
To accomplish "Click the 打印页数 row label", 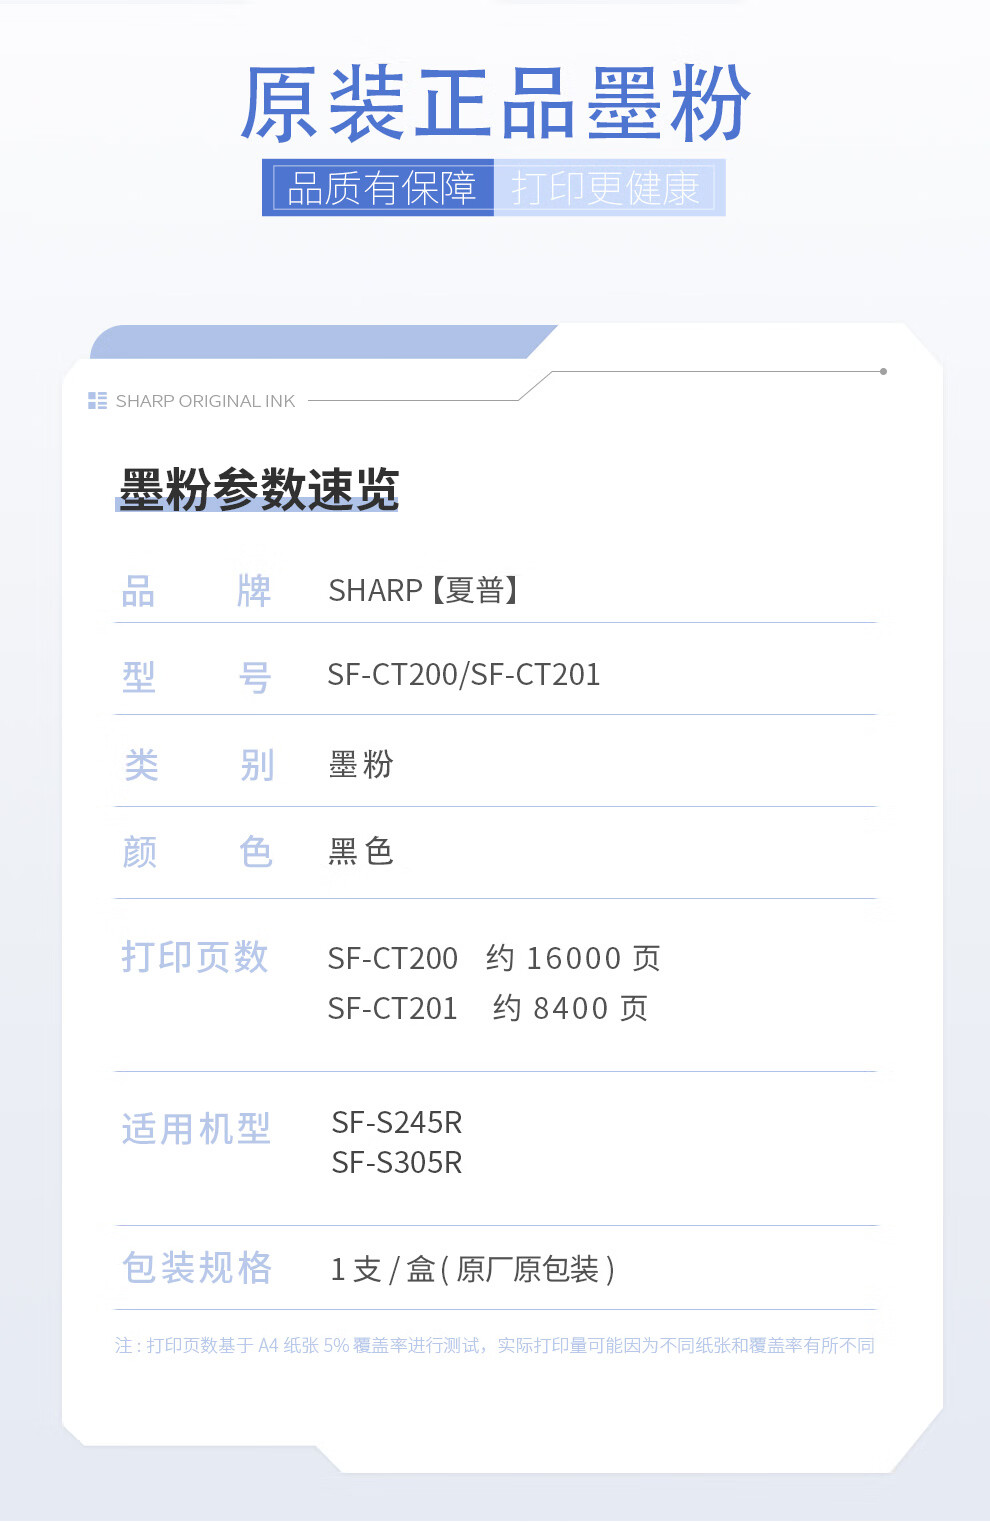I will coord(195,957).
